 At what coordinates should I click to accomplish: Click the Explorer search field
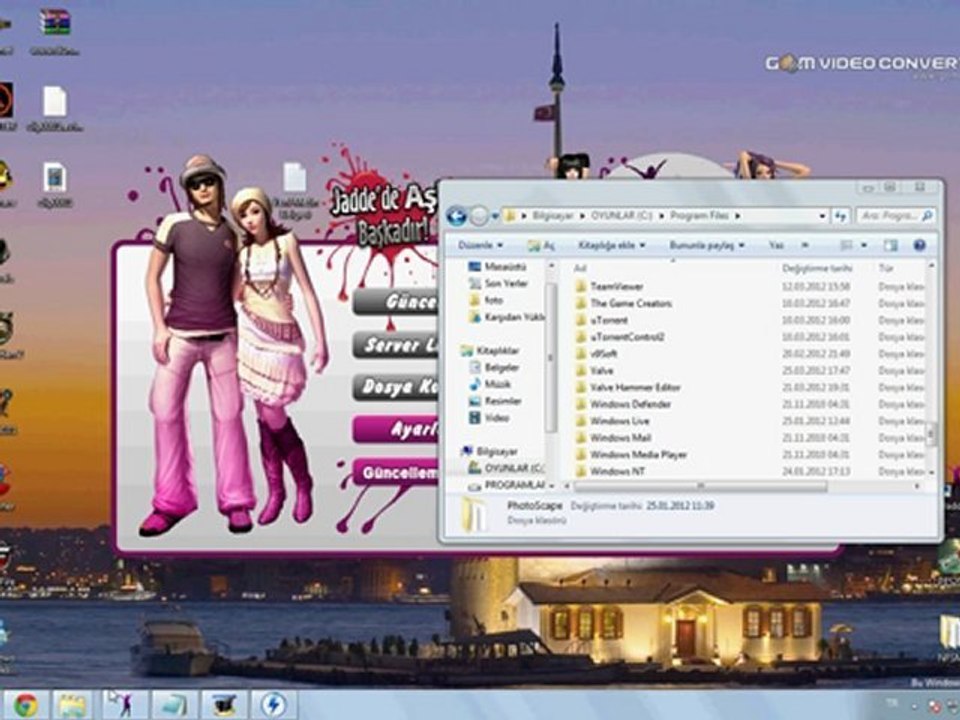click(x=896, y=216)
